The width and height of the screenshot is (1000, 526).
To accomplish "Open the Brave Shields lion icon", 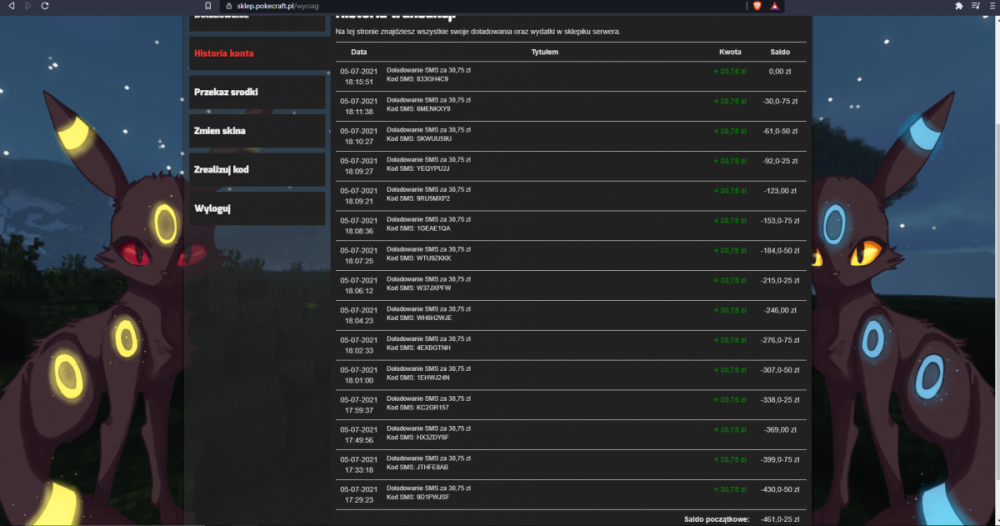I will (x=757, y=6).
